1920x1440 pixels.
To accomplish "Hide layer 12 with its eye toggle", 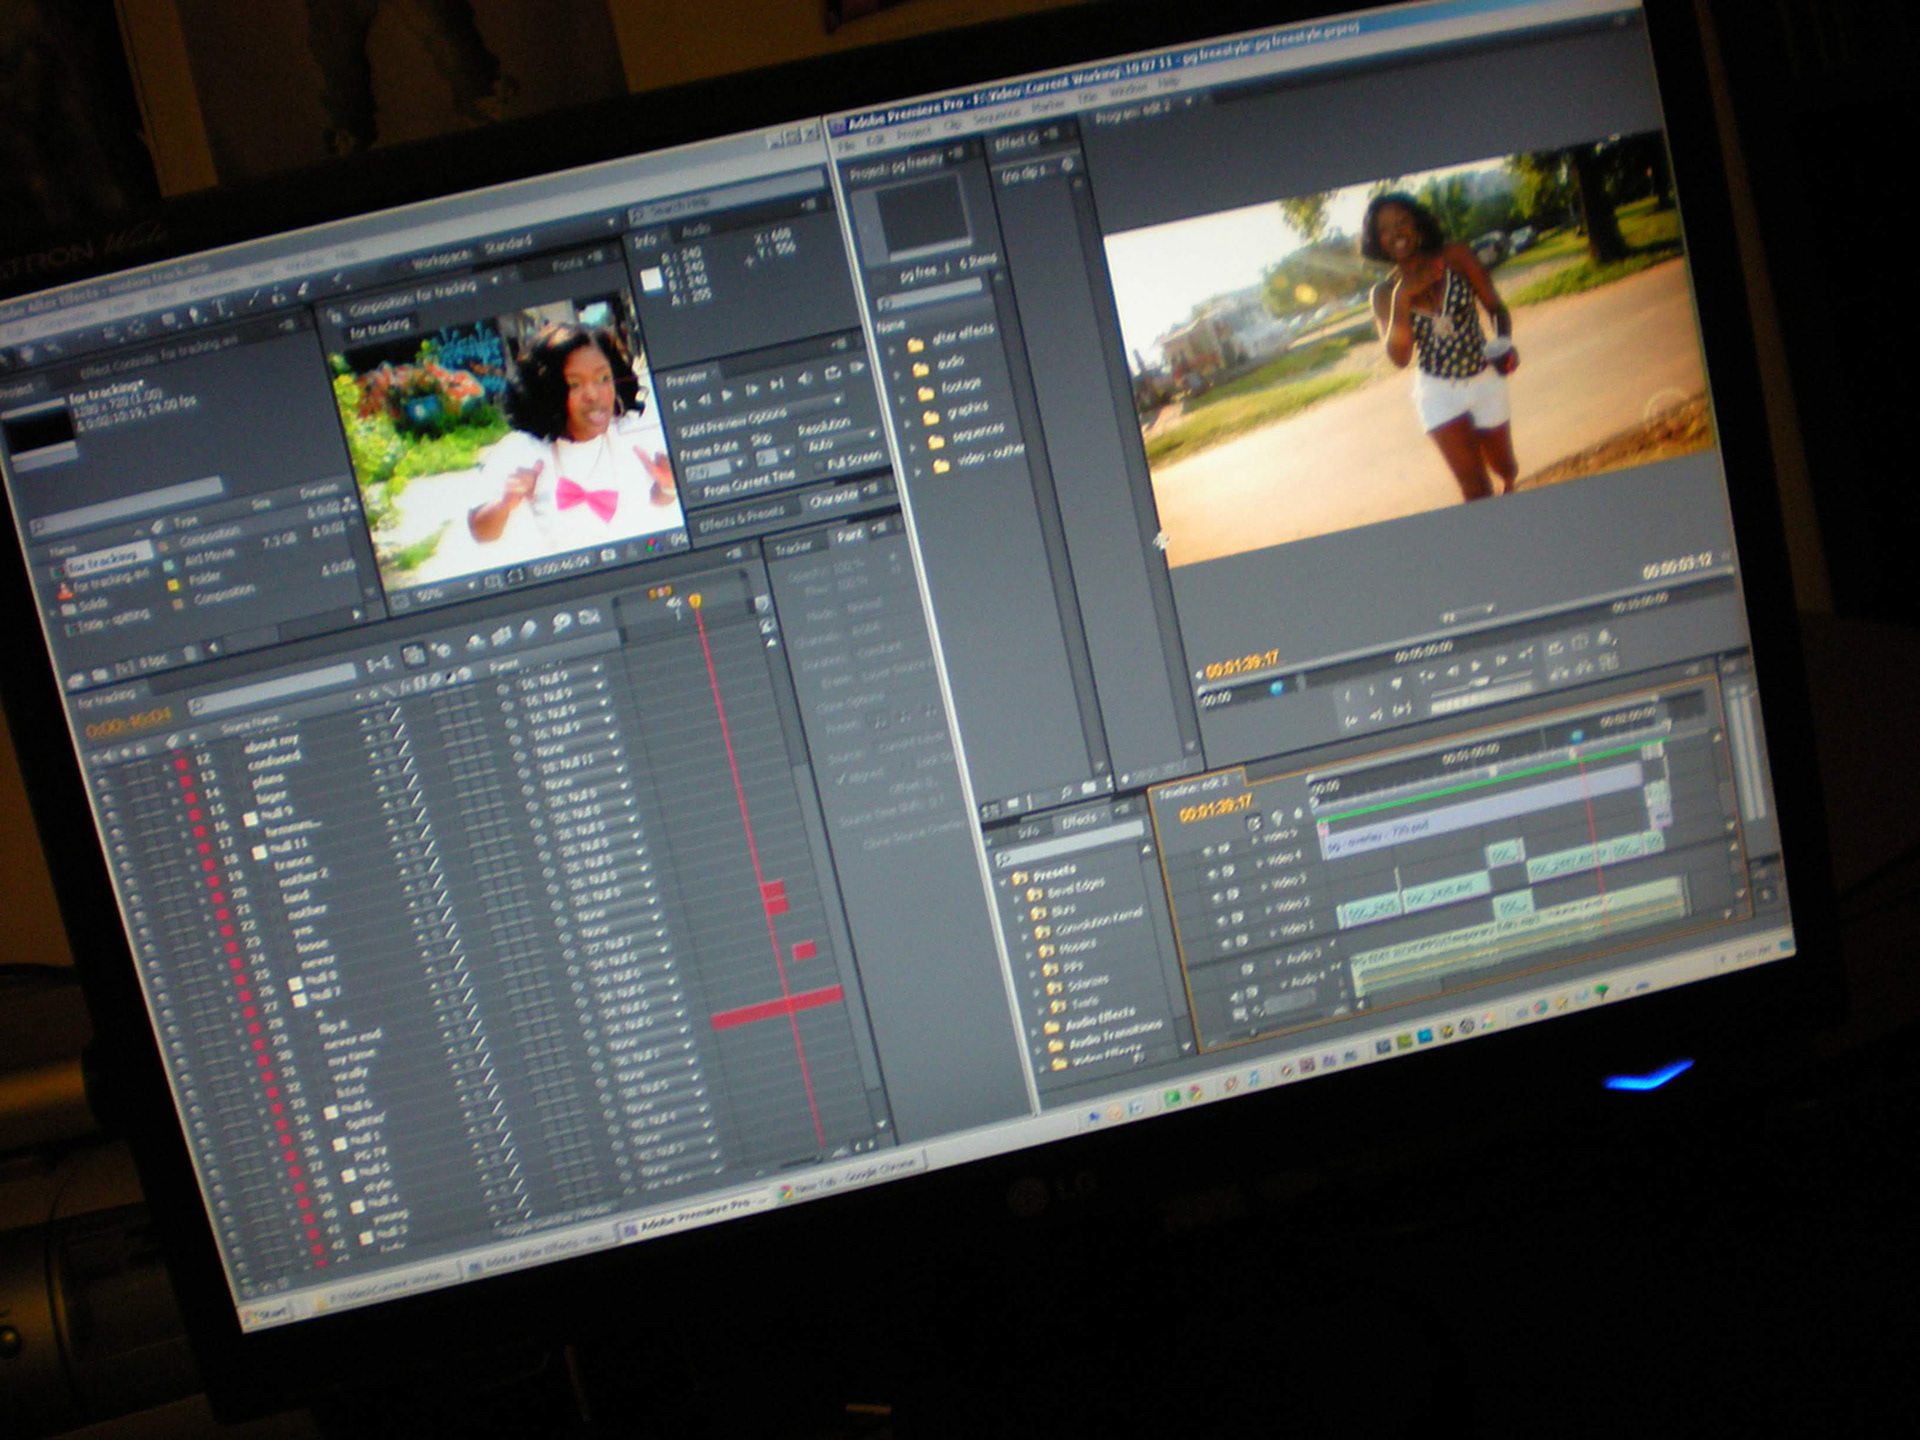I will point(102,784).
